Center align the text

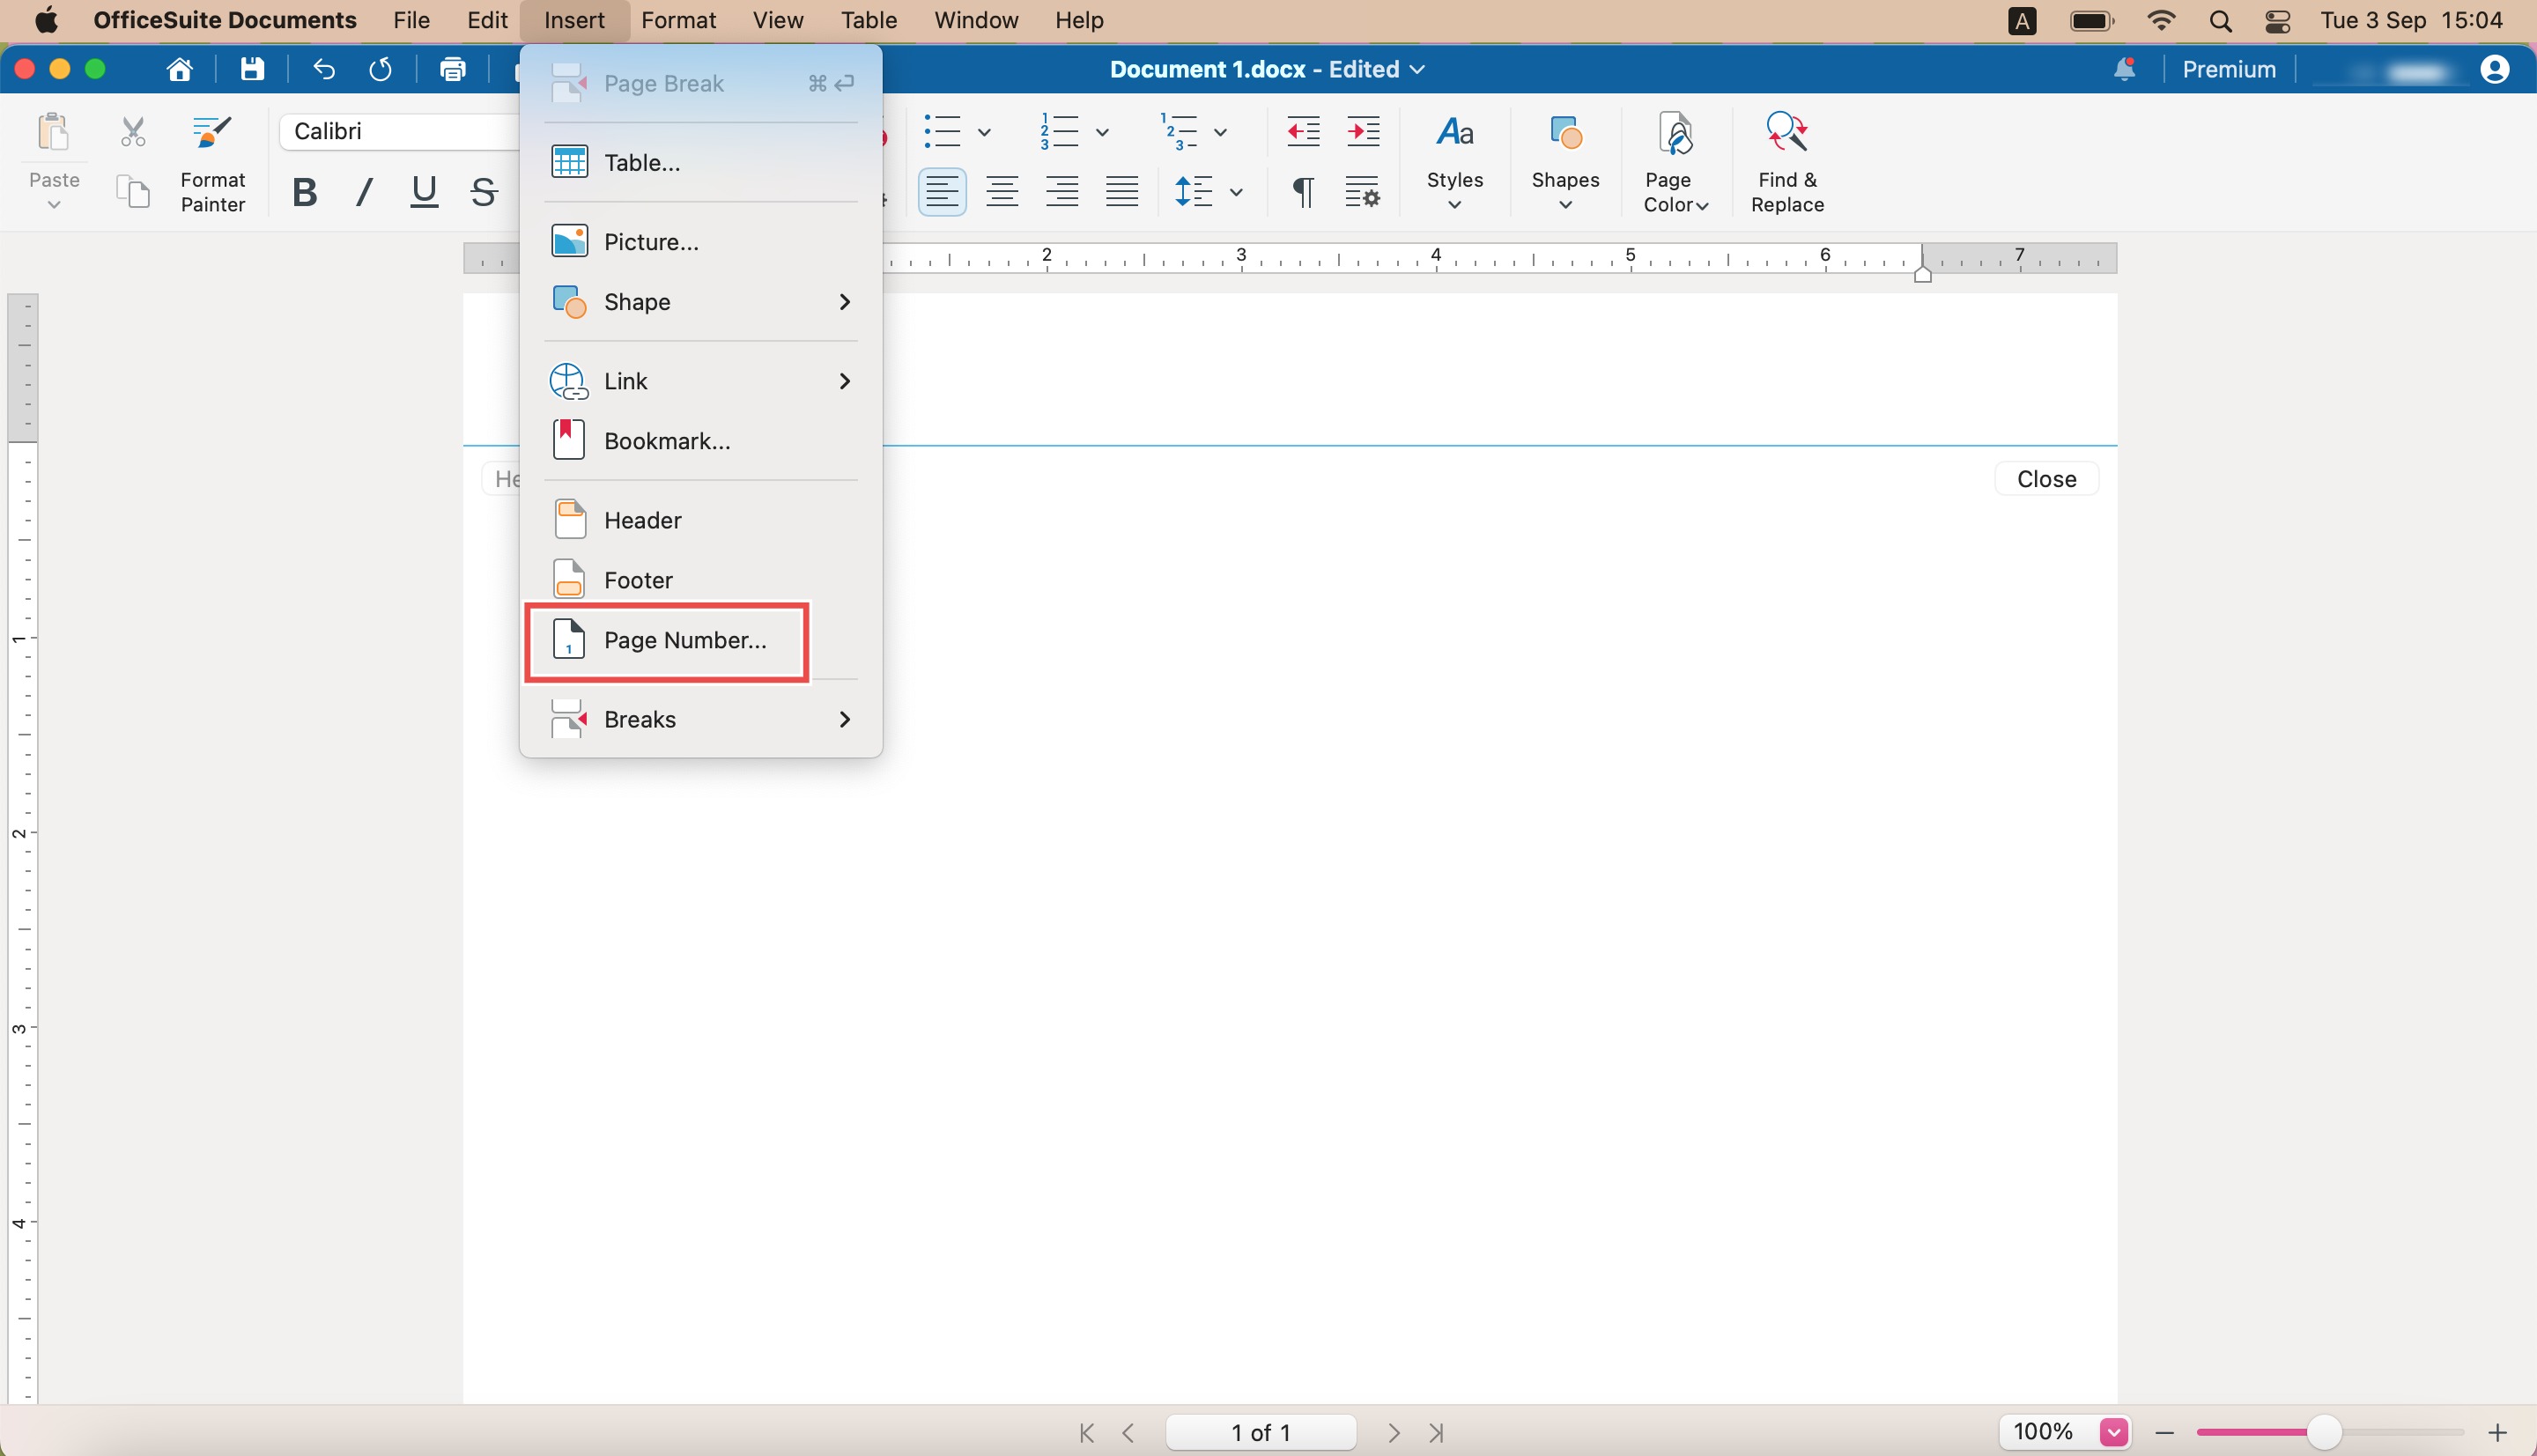[x=1002, y=191]
